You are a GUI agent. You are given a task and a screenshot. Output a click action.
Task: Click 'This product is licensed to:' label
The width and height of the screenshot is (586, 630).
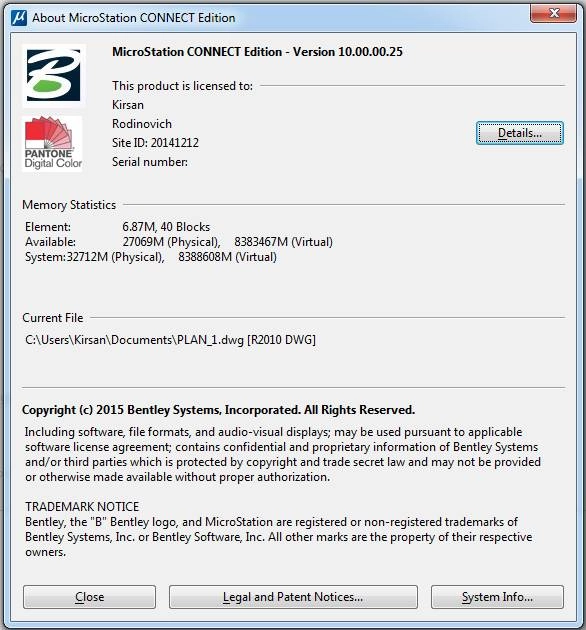click(182, 86)
